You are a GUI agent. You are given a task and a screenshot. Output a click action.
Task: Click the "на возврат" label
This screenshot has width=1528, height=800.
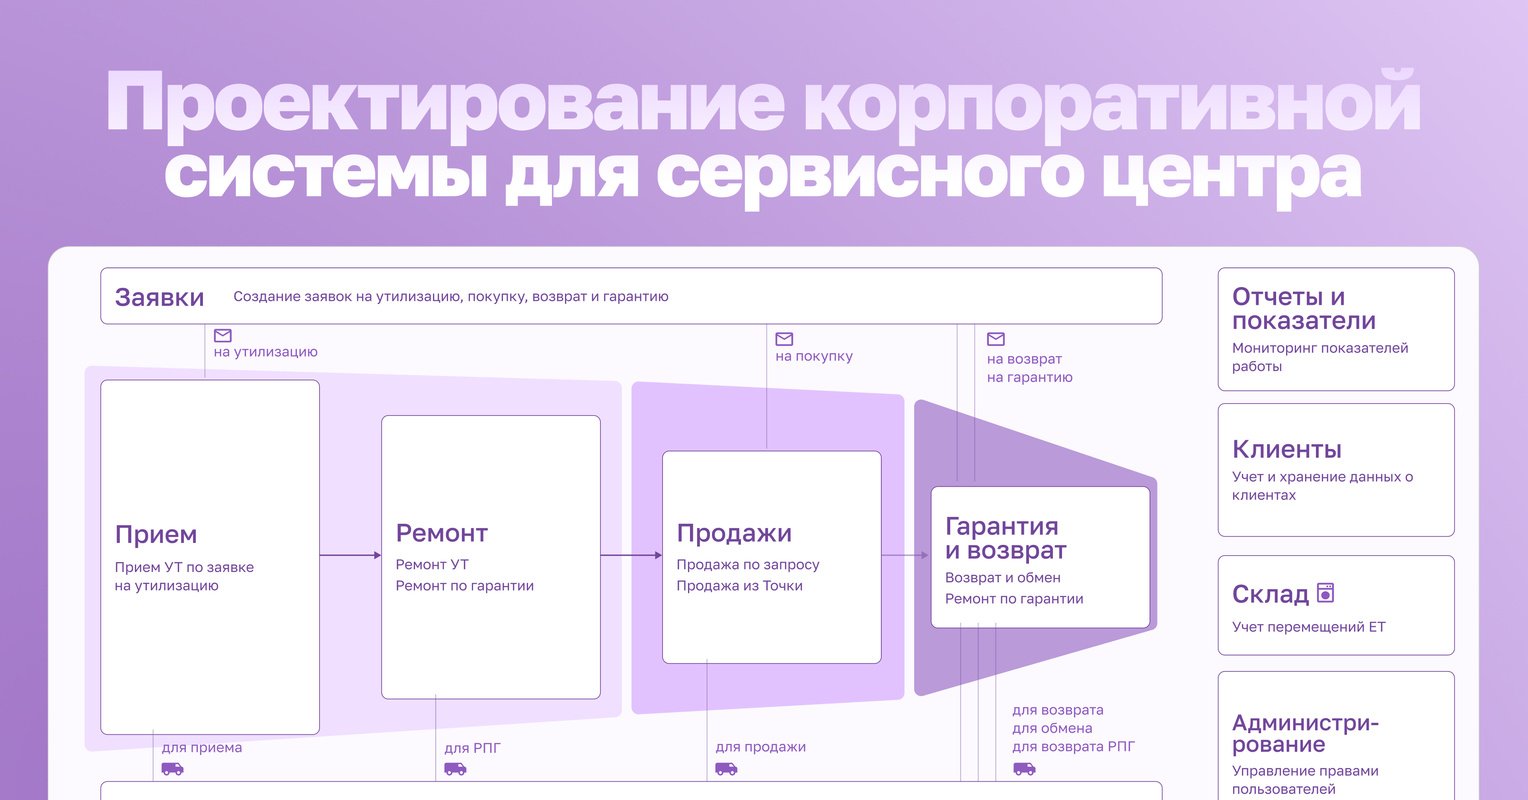click(x=1024, y=359)
